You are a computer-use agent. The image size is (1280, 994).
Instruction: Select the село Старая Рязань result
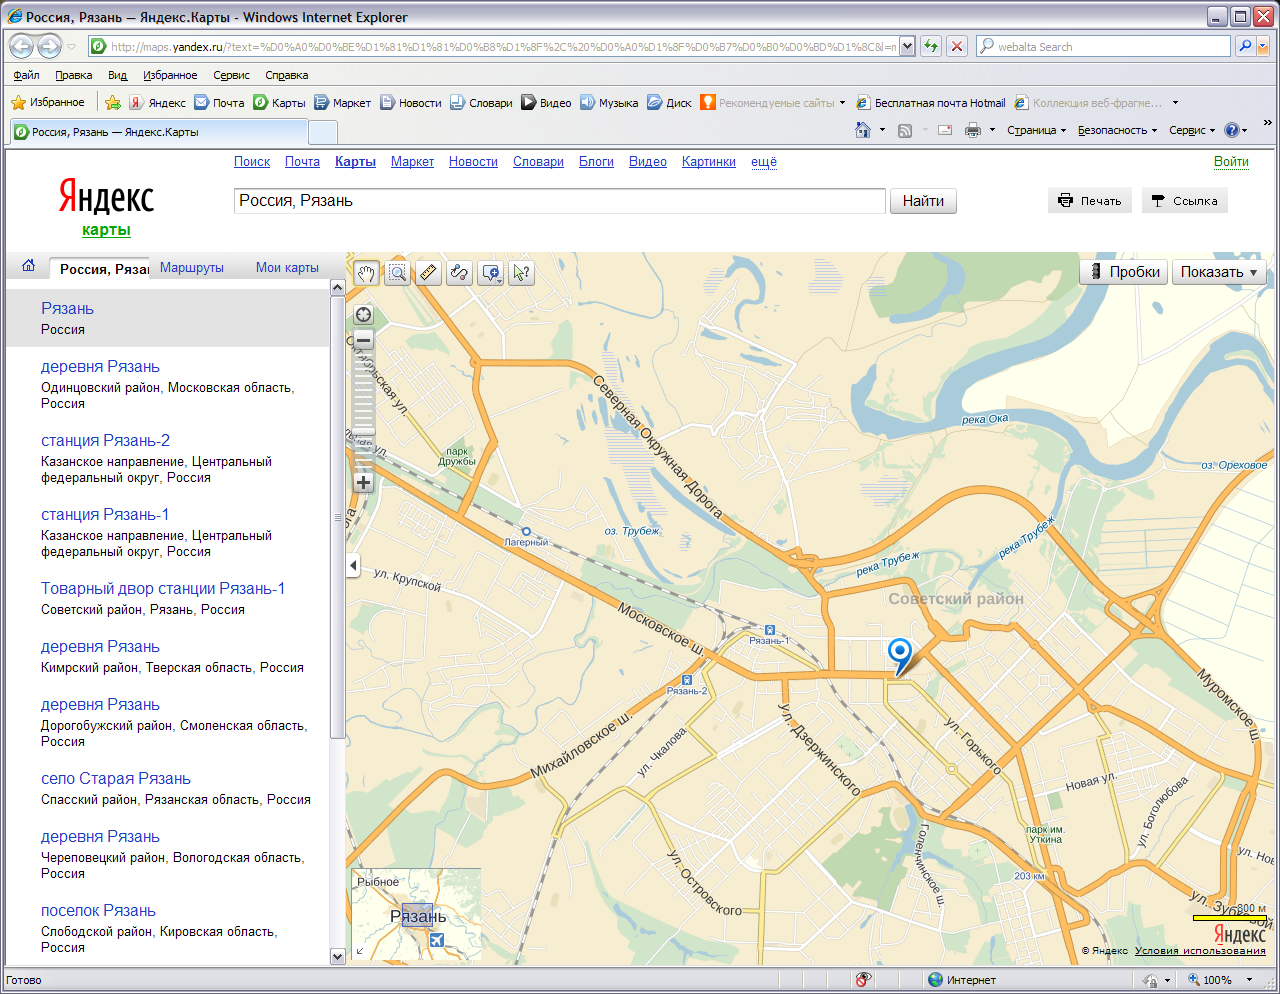point(116,778)
